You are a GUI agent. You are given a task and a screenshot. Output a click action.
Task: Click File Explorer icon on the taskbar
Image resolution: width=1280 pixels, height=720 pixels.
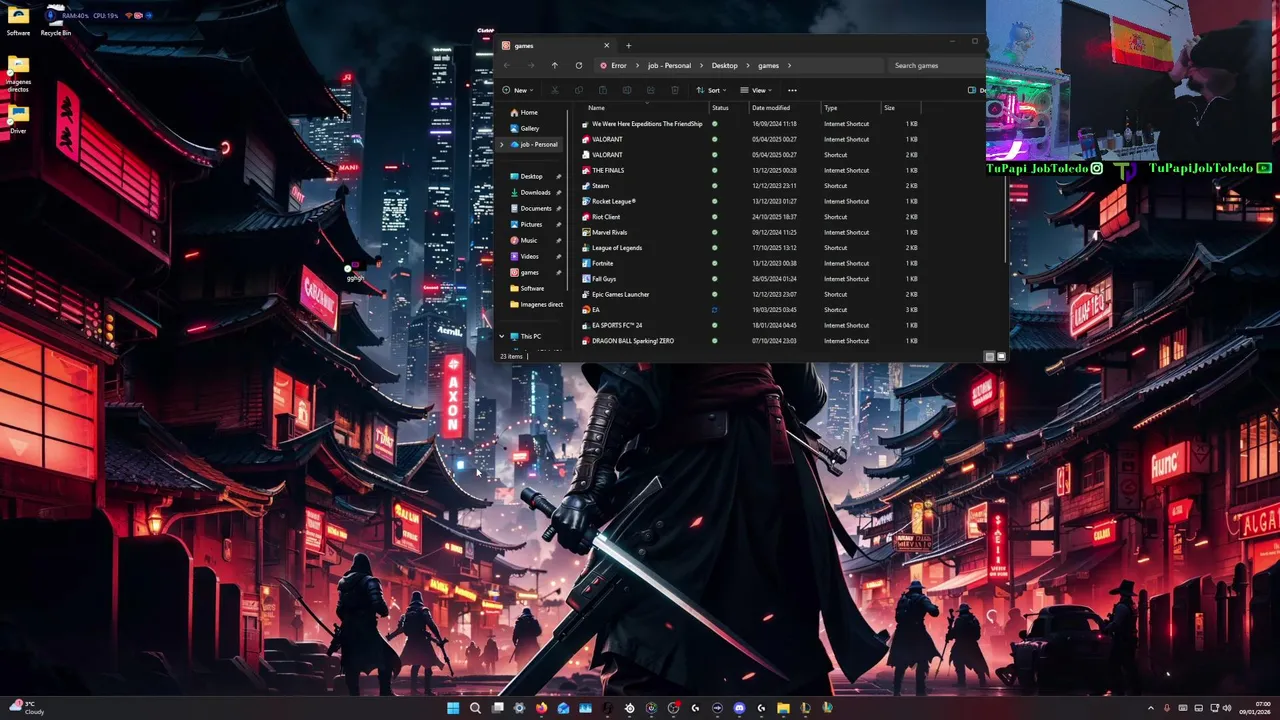tap(783, 708)
